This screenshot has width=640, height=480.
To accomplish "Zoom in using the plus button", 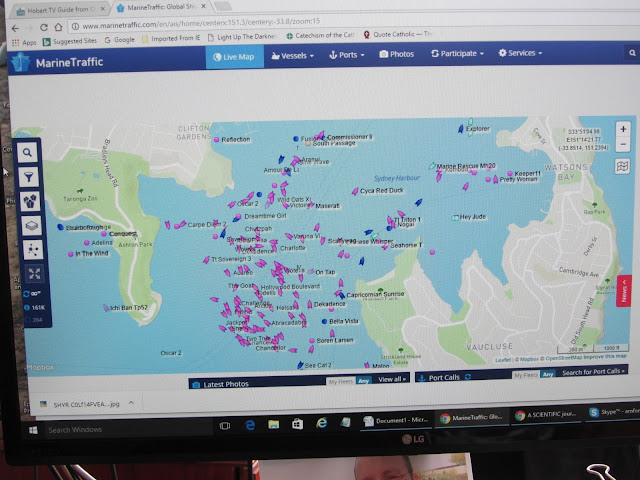I will coord(623,129).
